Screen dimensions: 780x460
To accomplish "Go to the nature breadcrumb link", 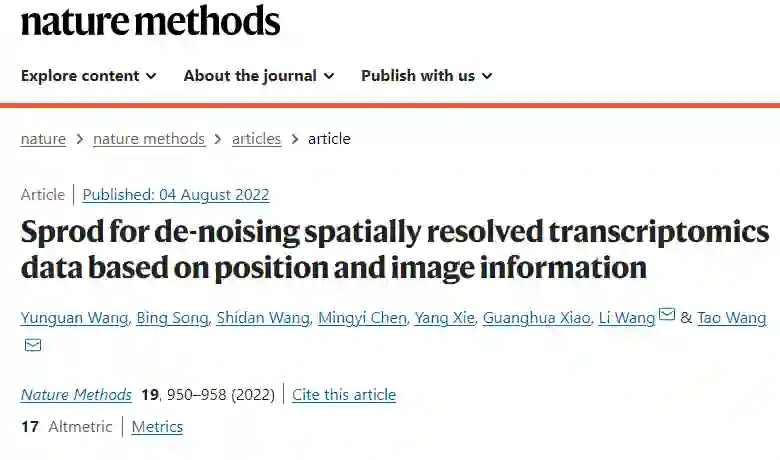I will (x=43, y=139).
